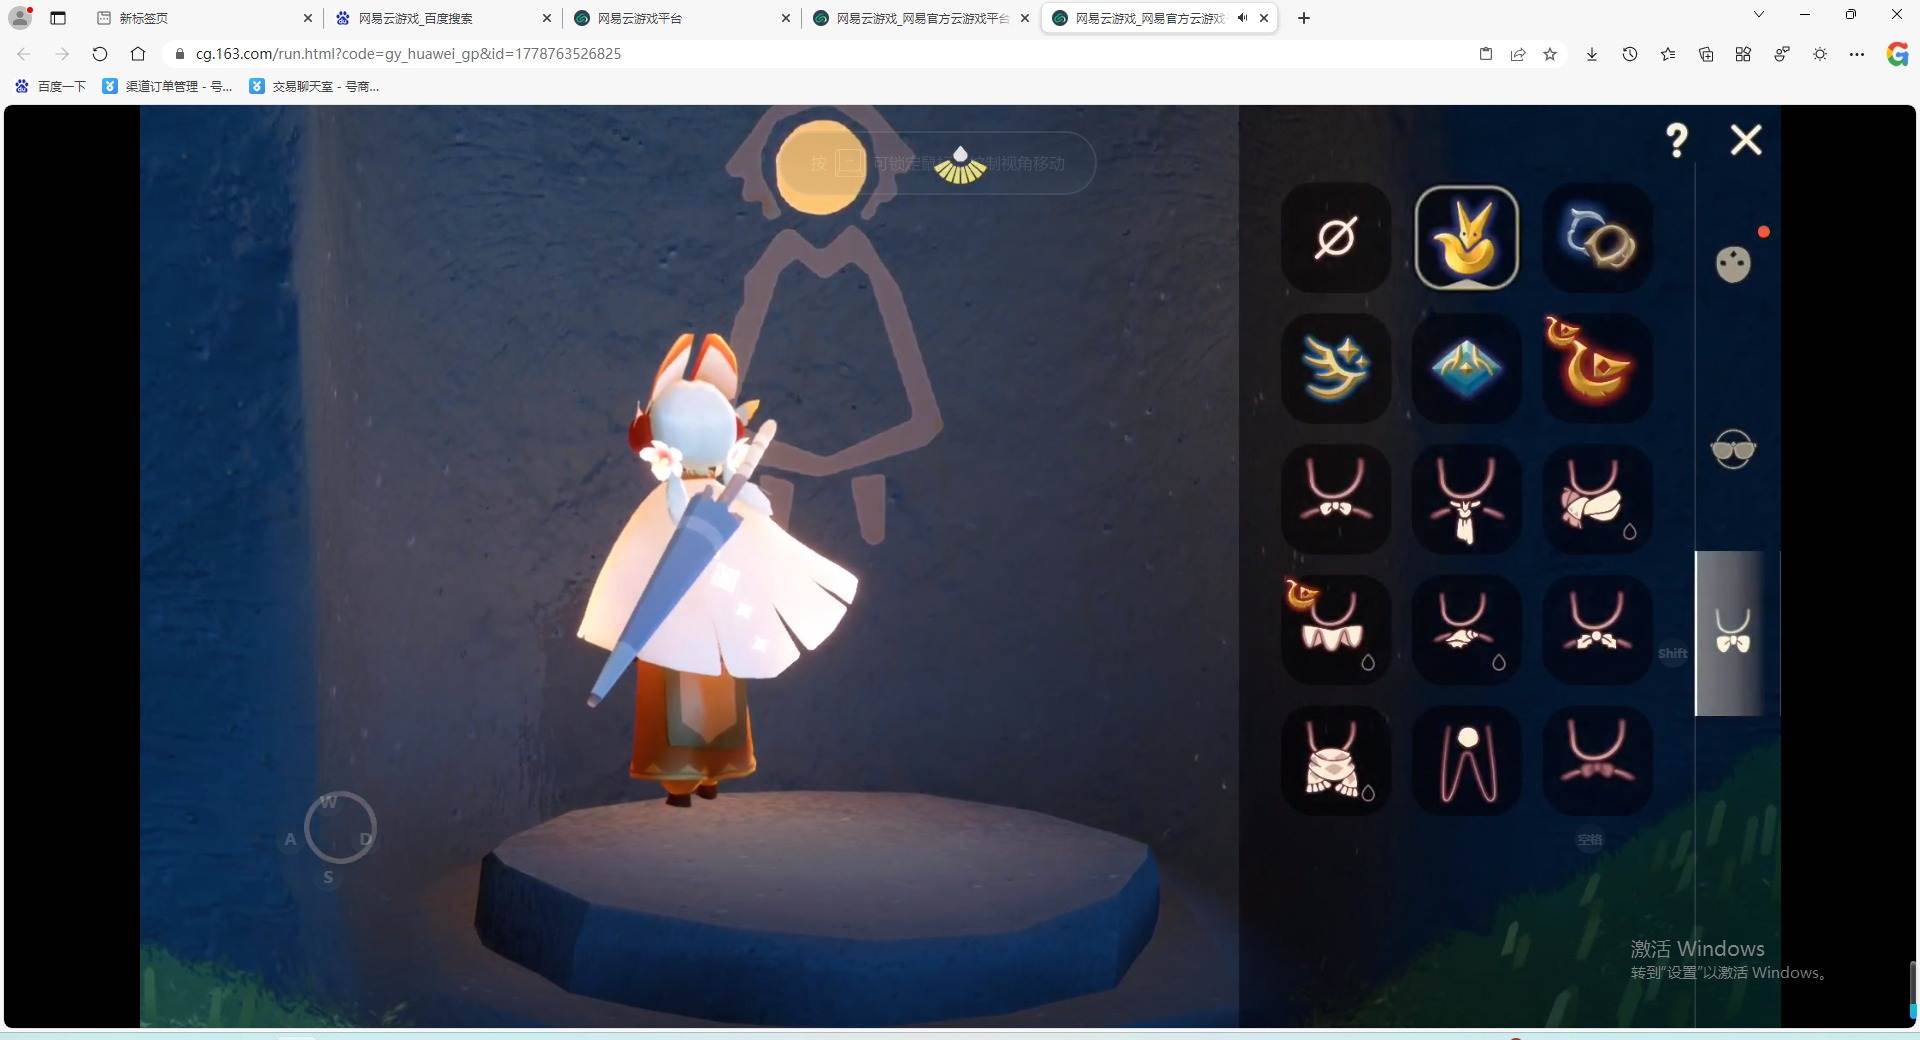Open the wardrobe help question mark
The width and height of the screenshot is (1920, 1040).
[1677, 140]
